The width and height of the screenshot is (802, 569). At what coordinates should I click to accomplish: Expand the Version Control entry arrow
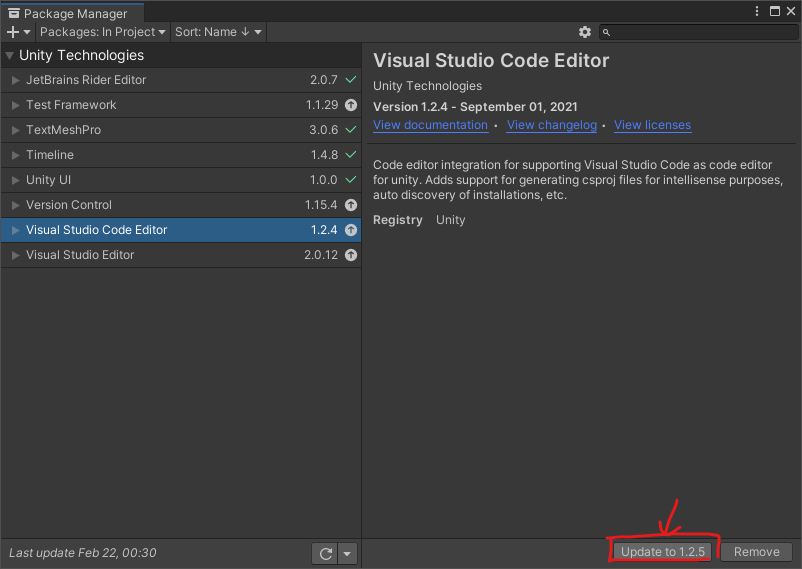(16, 205)
